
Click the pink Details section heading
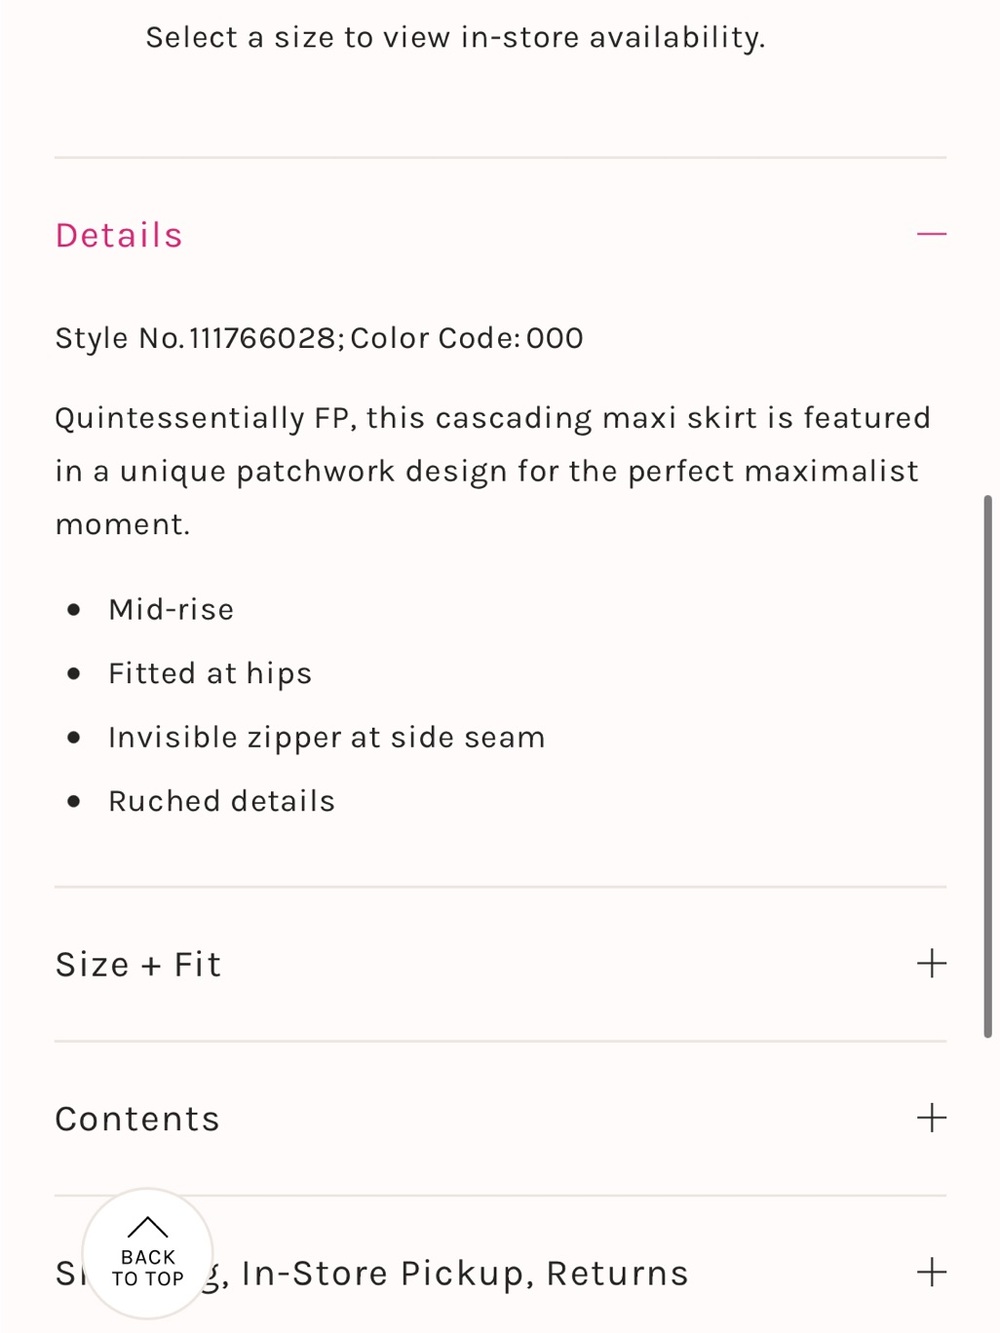[119, 235]
